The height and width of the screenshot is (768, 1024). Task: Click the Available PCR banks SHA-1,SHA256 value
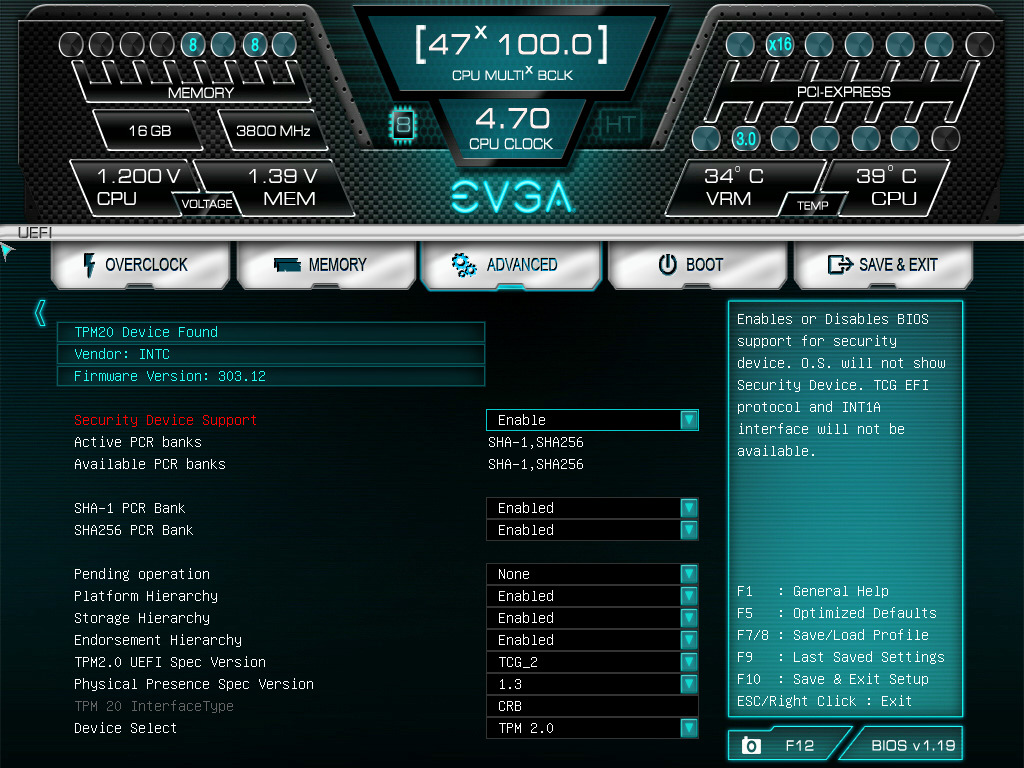pyautogui.click(x=536, y=464)
